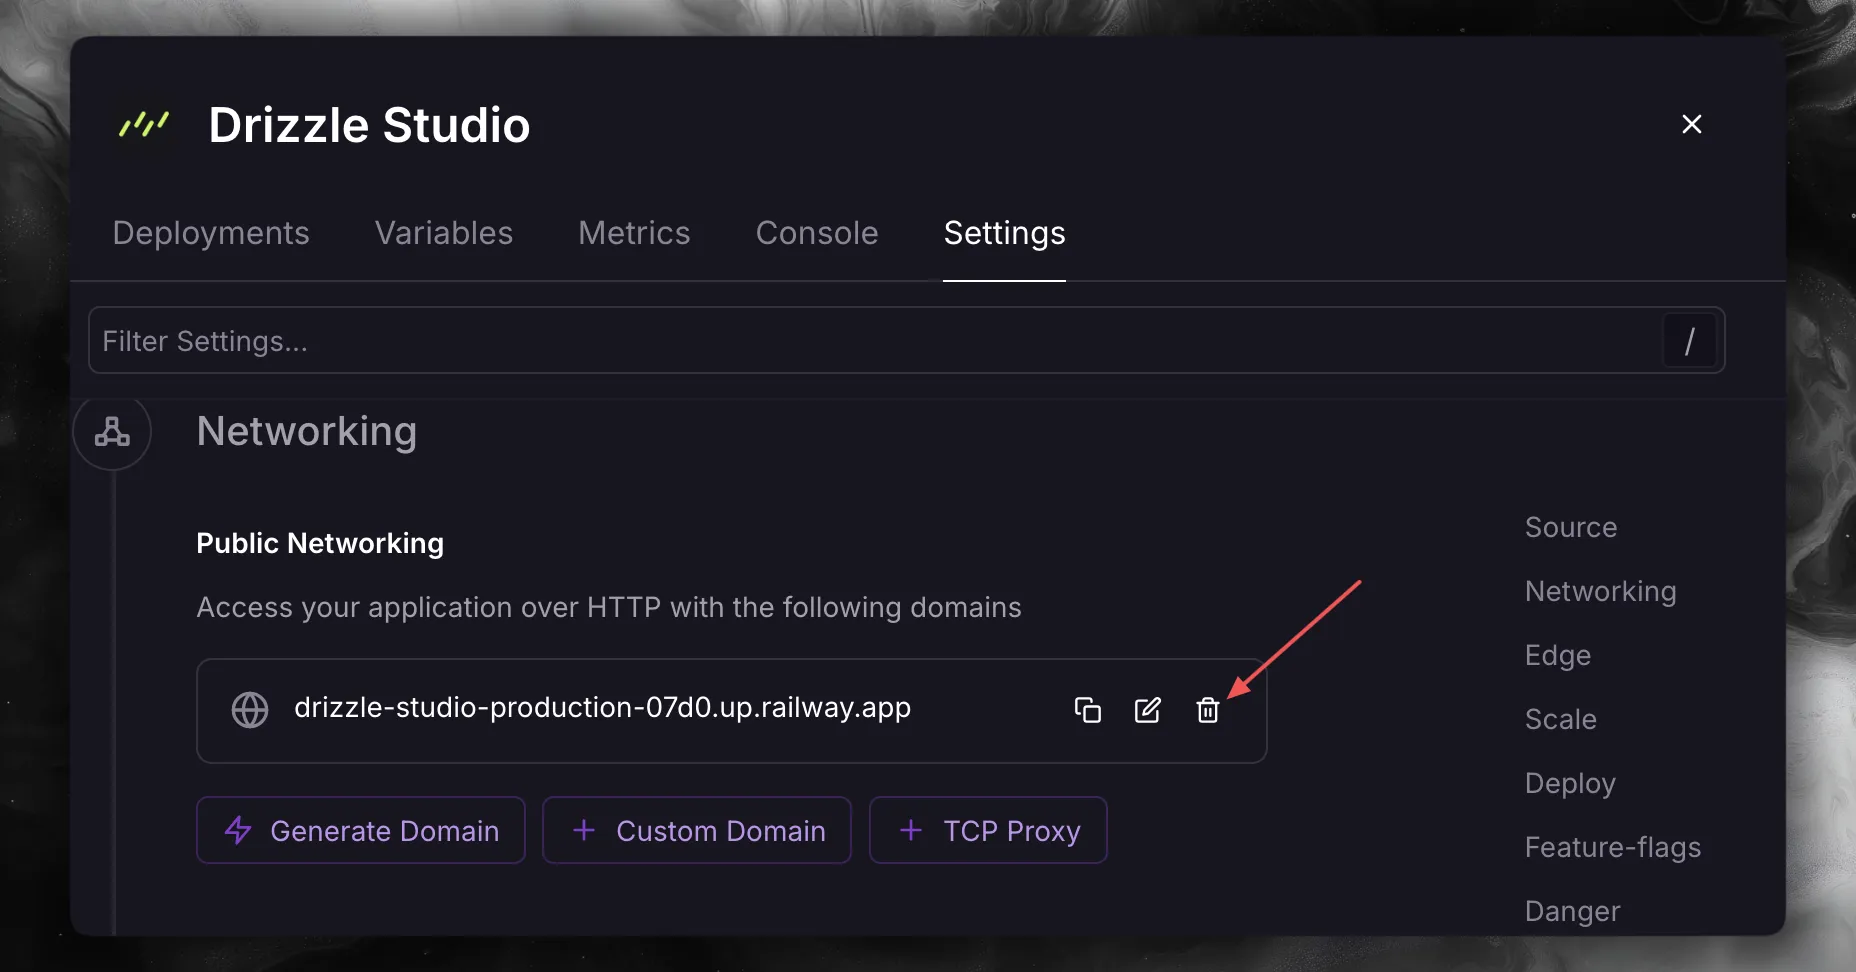Jump to Networking in the side navigation
This screenshot has width=1856, height=972.
tap(1601, 591)
